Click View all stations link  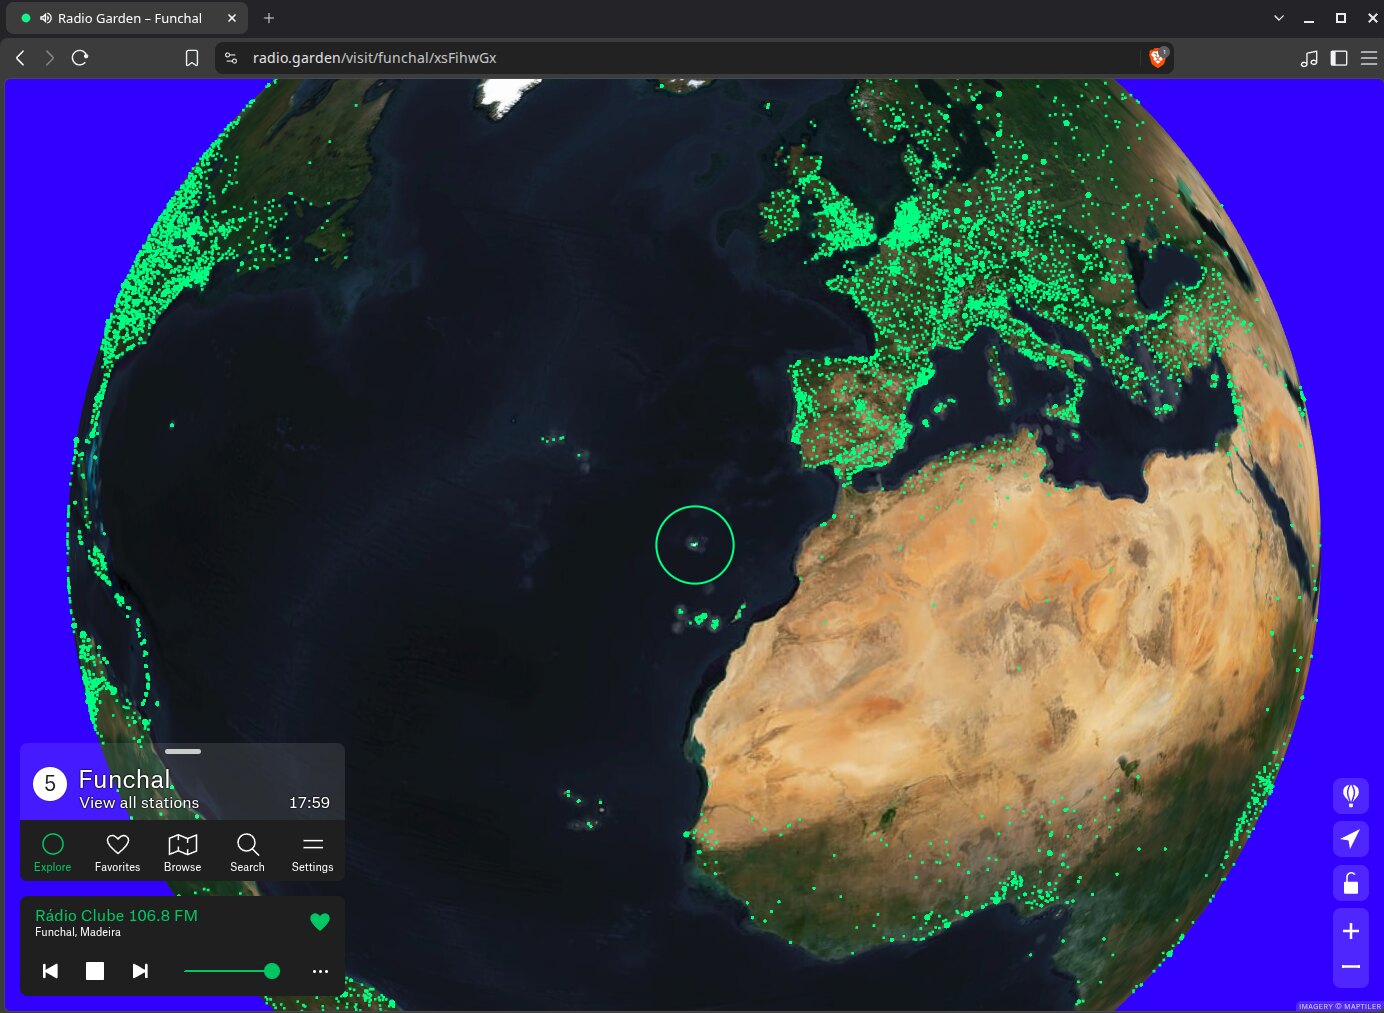pos(139,803)
